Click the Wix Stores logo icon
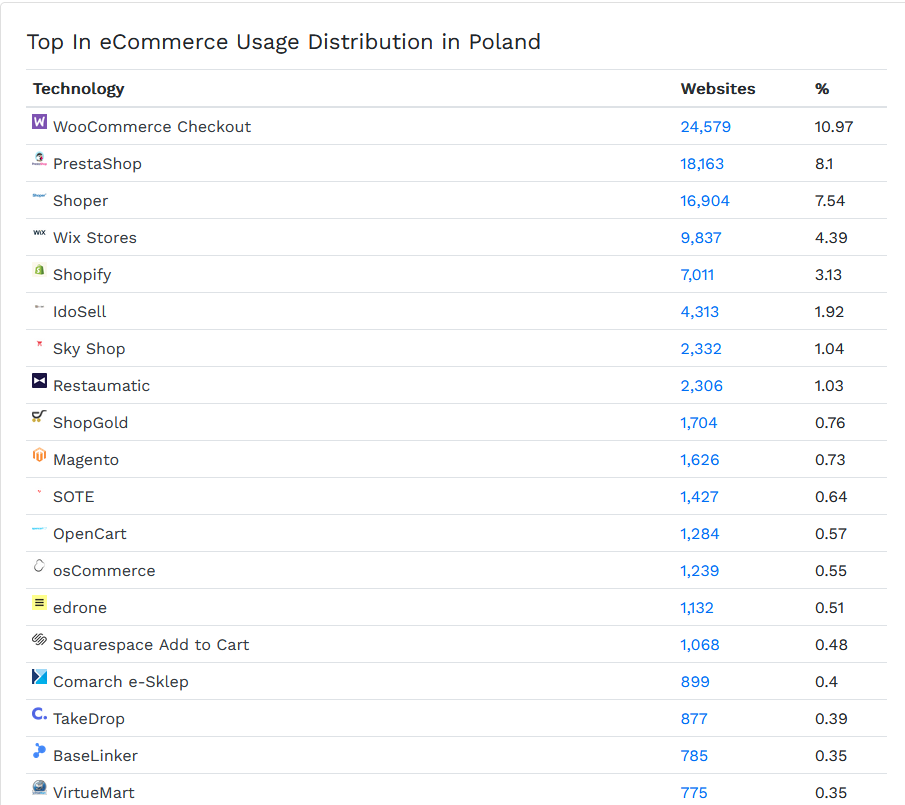The height and width of the screenshot is (805, 905). 39,233
